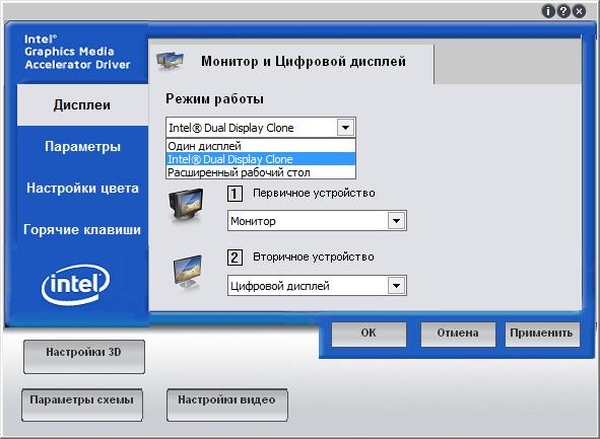Click the Intel Graphics Media Accelerator Driver title
The height and width of the screenshot is (439, 600).
click(x=77, y=52)
